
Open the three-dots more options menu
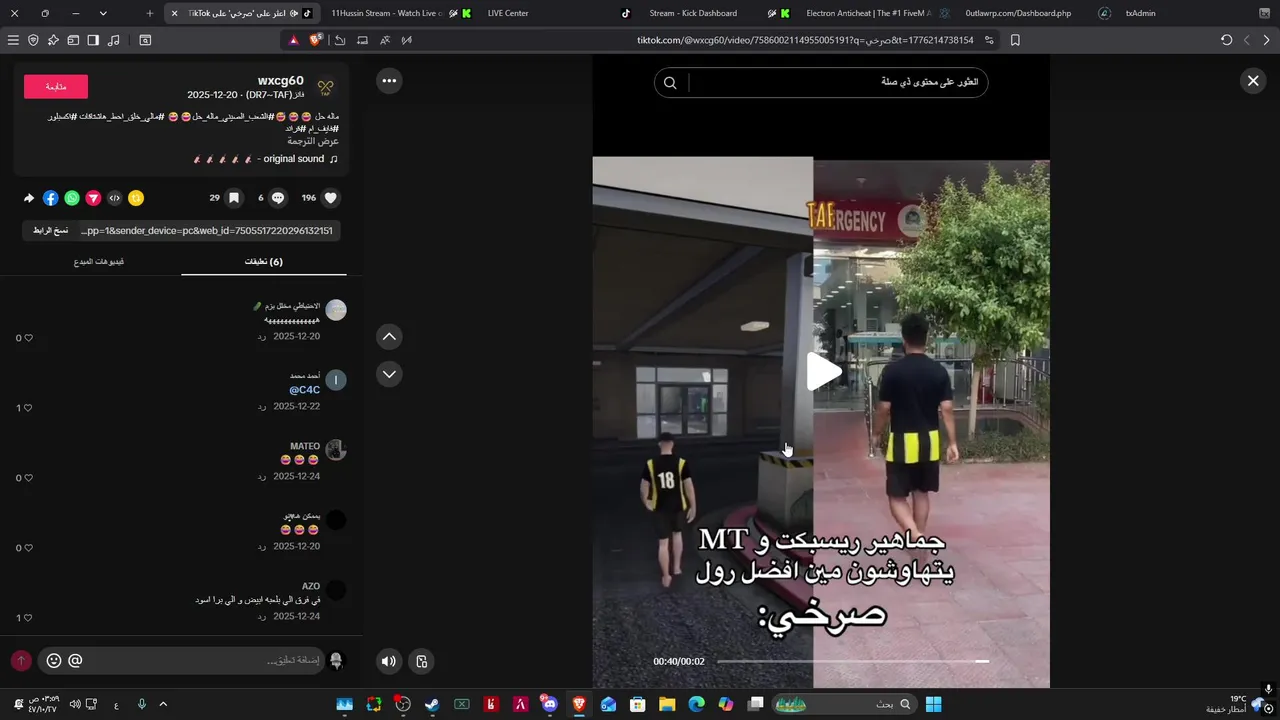coord(389,81)
